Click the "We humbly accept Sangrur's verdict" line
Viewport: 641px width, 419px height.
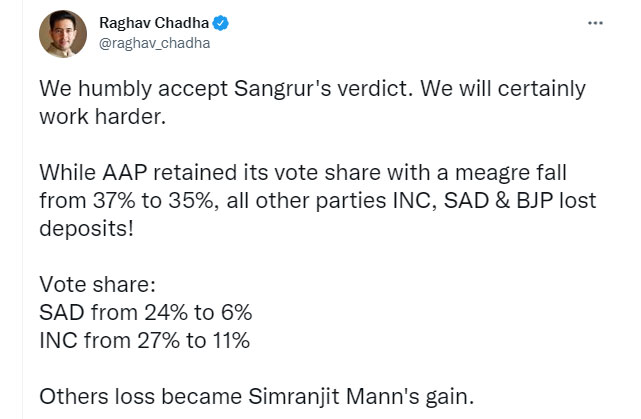(312, 89)
